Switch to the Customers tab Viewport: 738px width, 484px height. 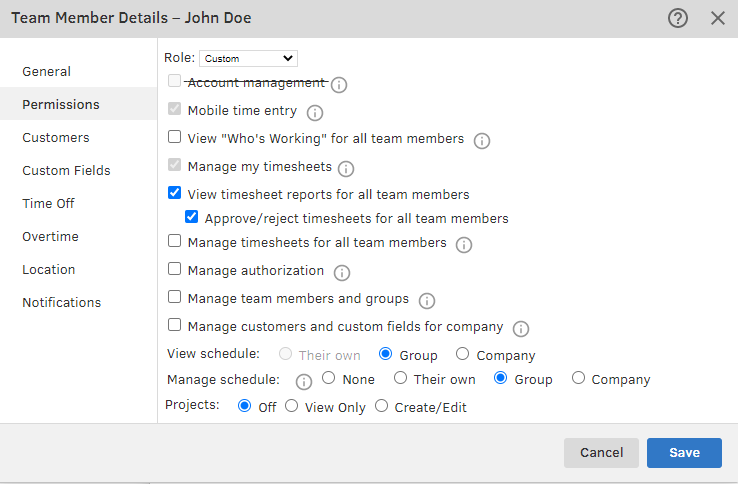coord(56,137)
